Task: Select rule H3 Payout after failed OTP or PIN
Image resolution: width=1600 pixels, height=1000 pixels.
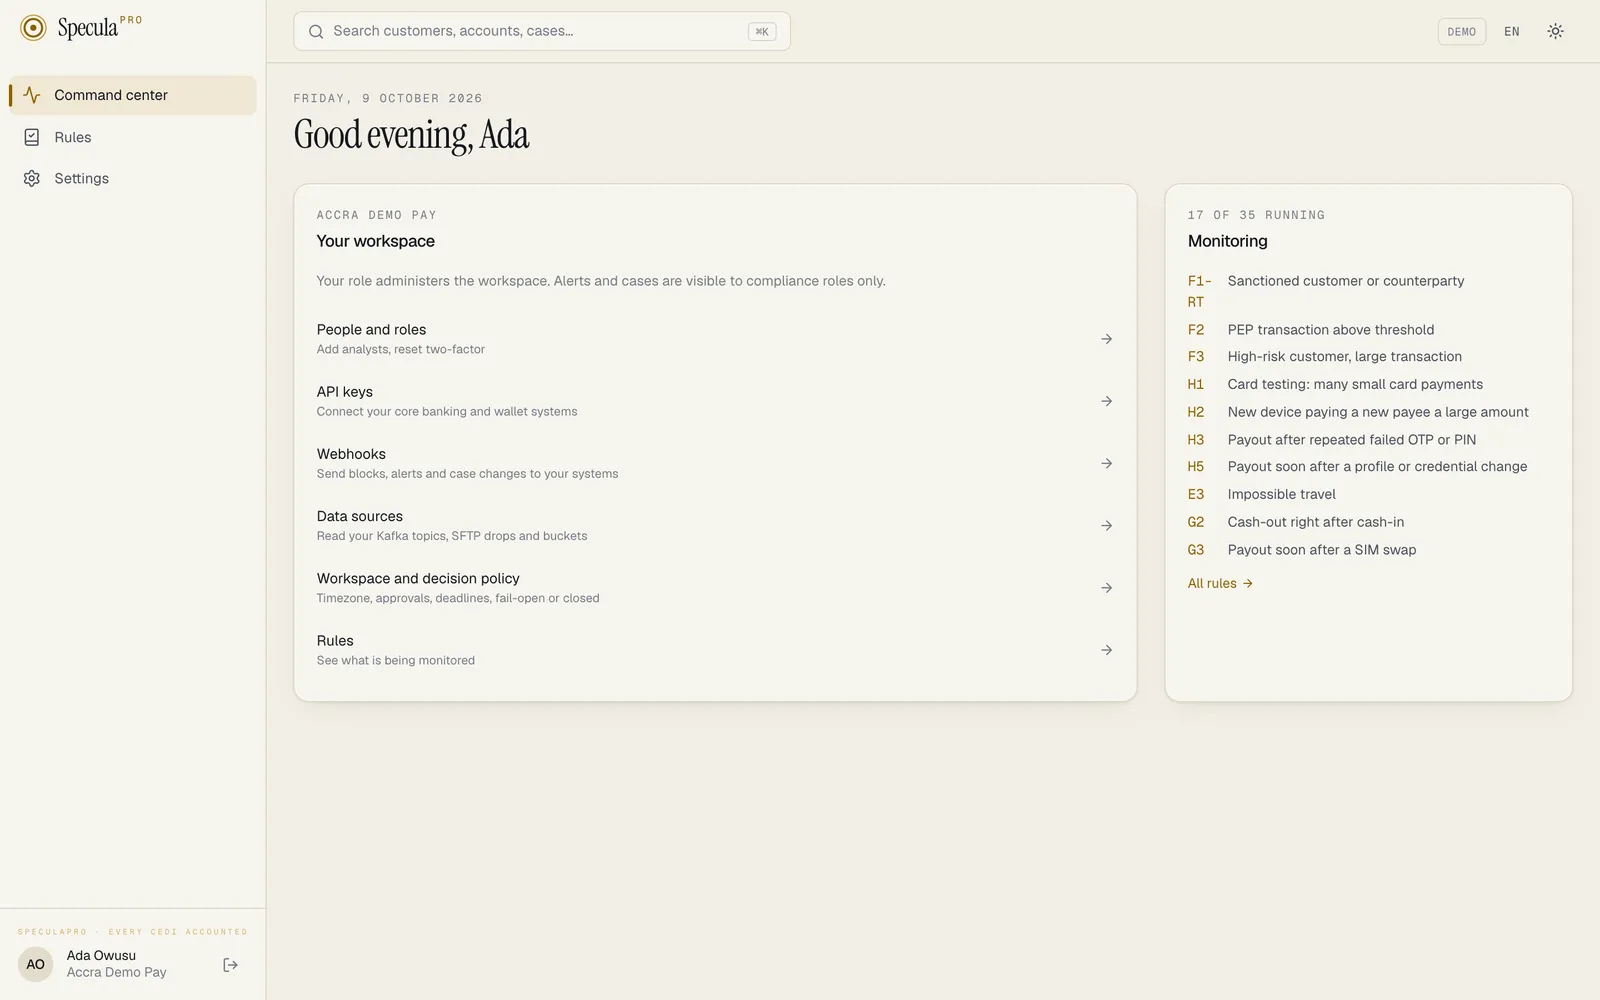Action: tap(1368, 440)
